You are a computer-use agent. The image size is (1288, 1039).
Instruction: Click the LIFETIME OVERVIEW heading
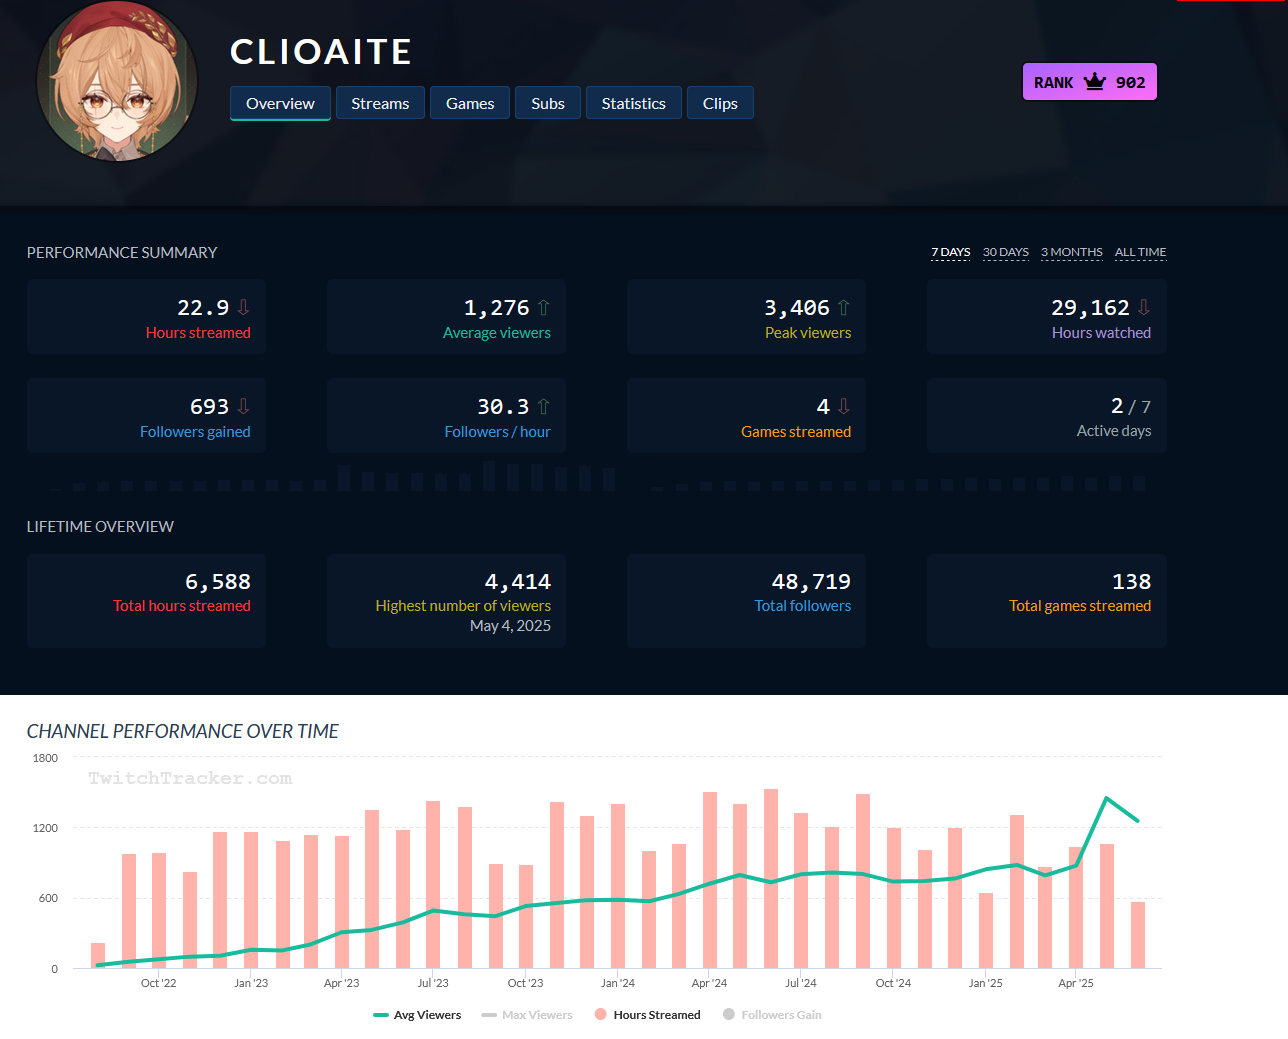(x=100, y=527)
